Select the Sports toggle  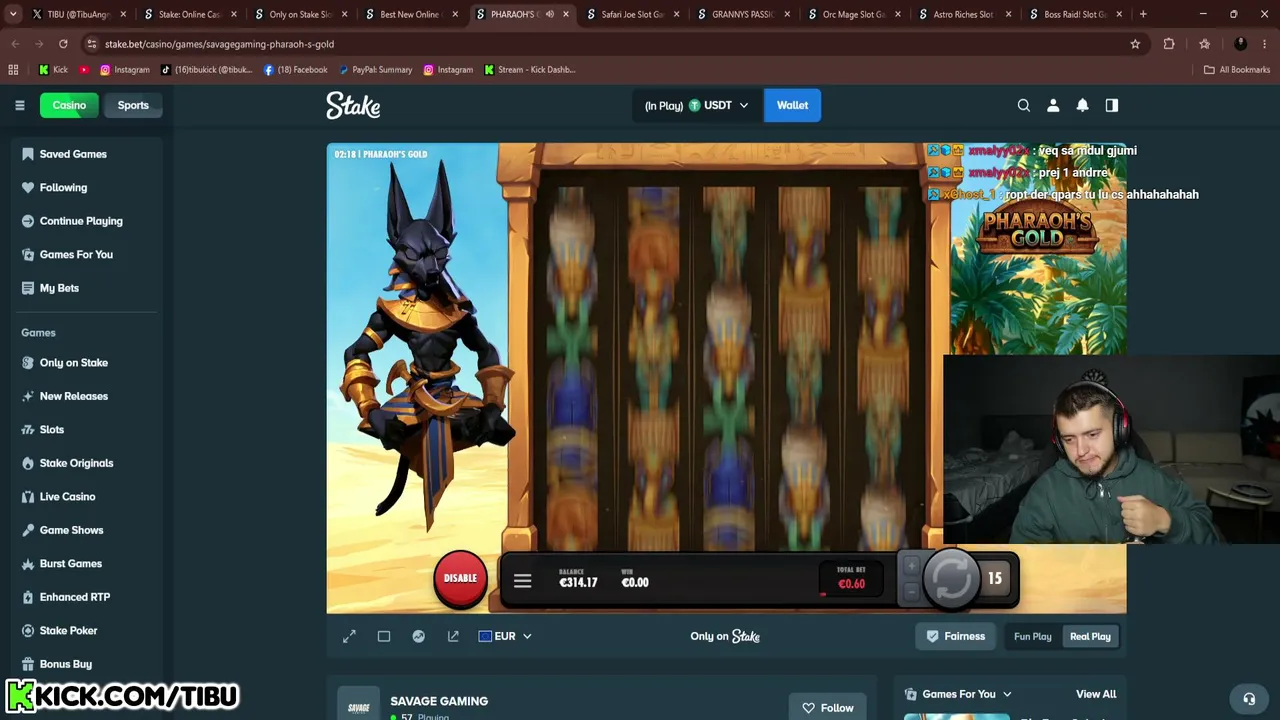[133, 105]
